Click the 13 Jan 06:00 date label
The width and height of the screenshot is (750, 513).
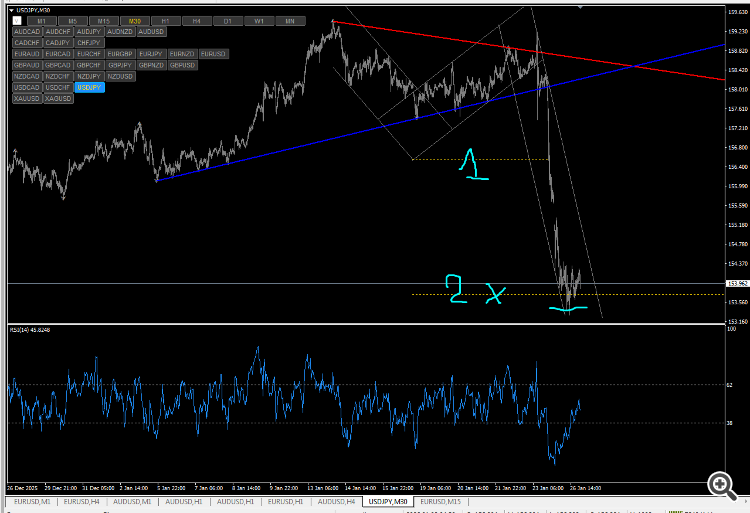323,488
